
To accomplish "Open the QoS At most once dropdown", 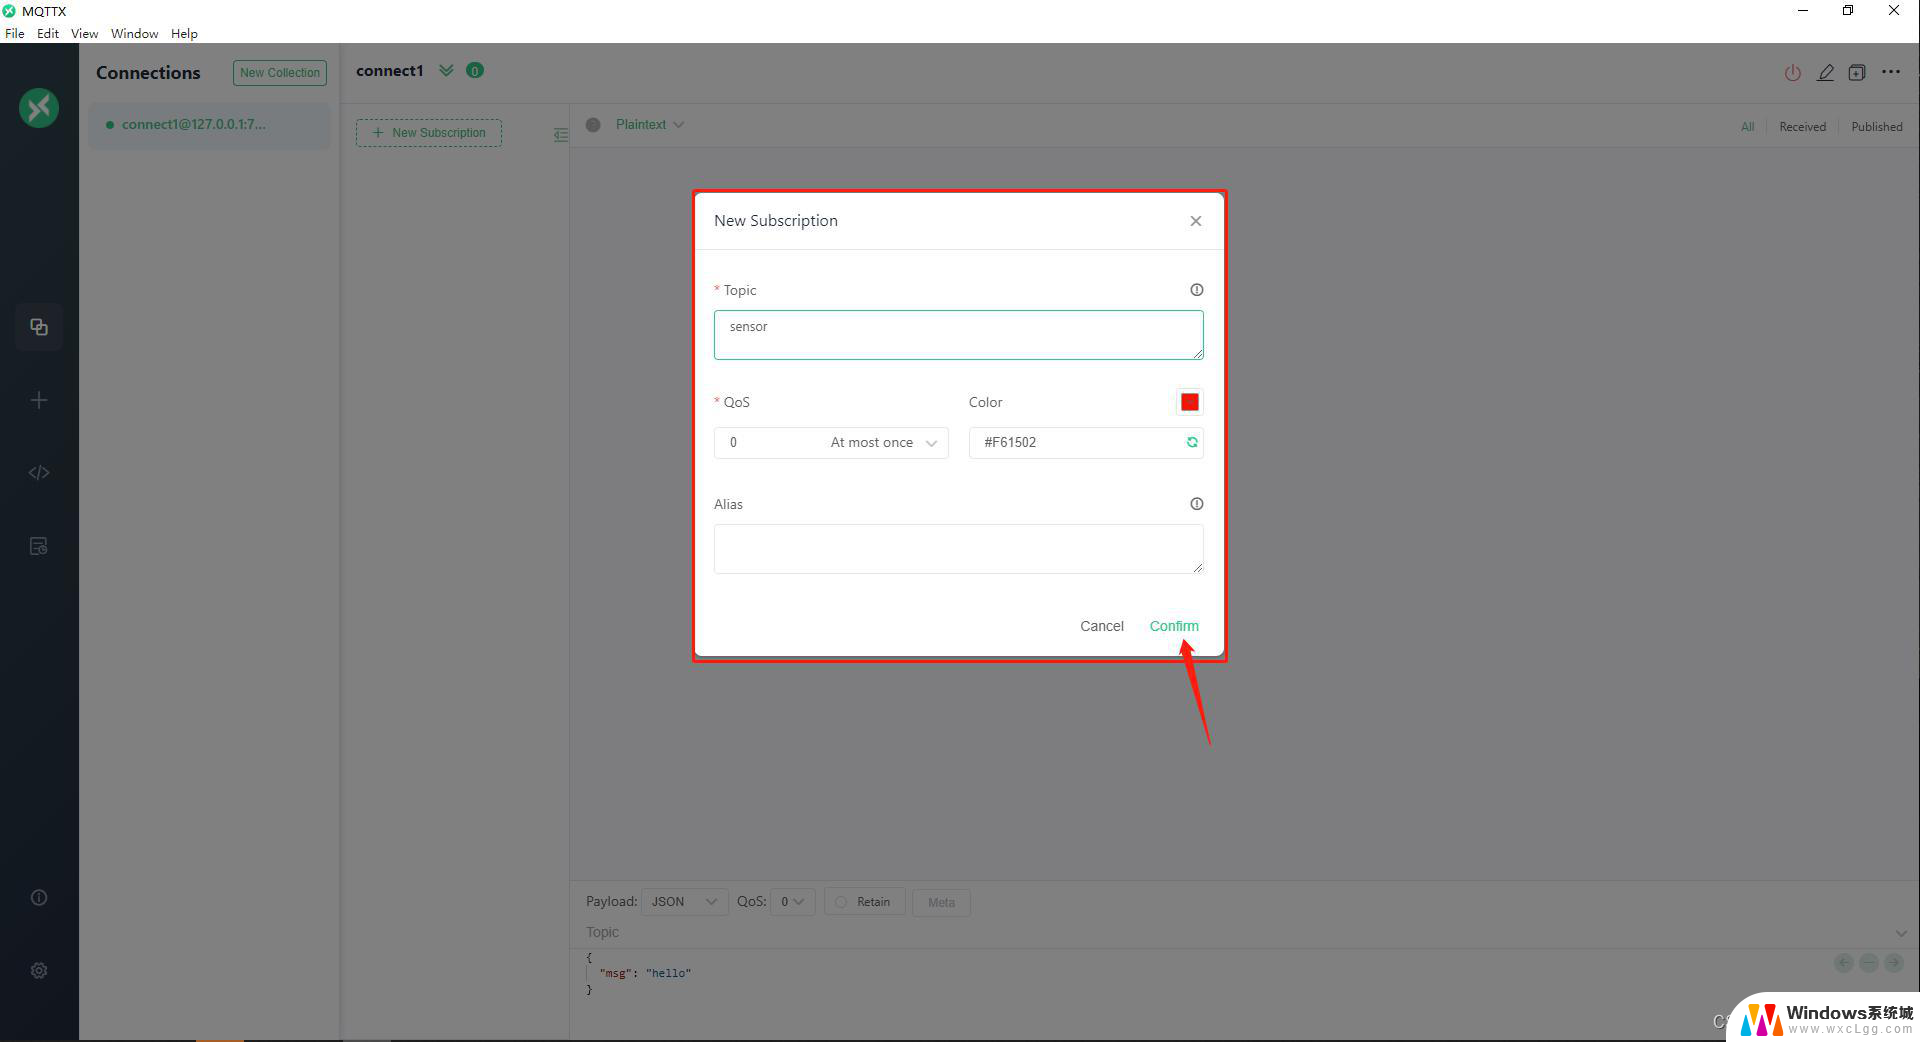I will (x=831, y=443).
